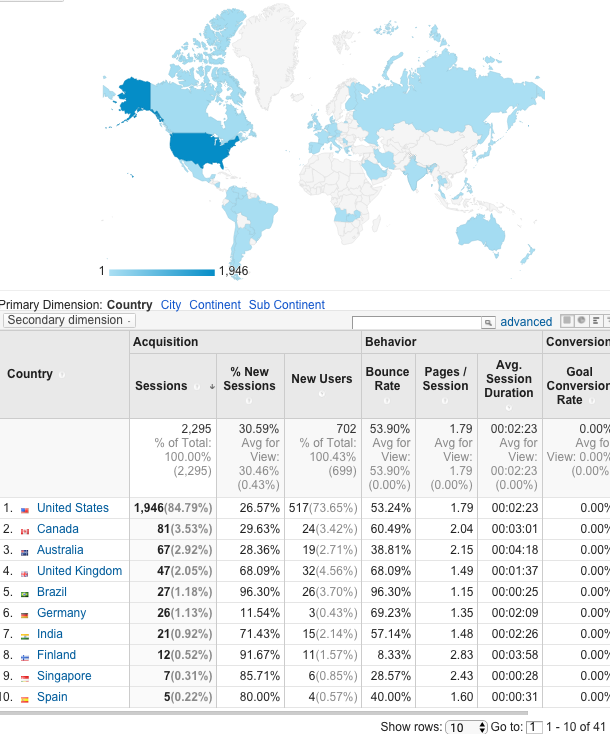
Task: Click the Germany flag icon
Action: (25, 615)
